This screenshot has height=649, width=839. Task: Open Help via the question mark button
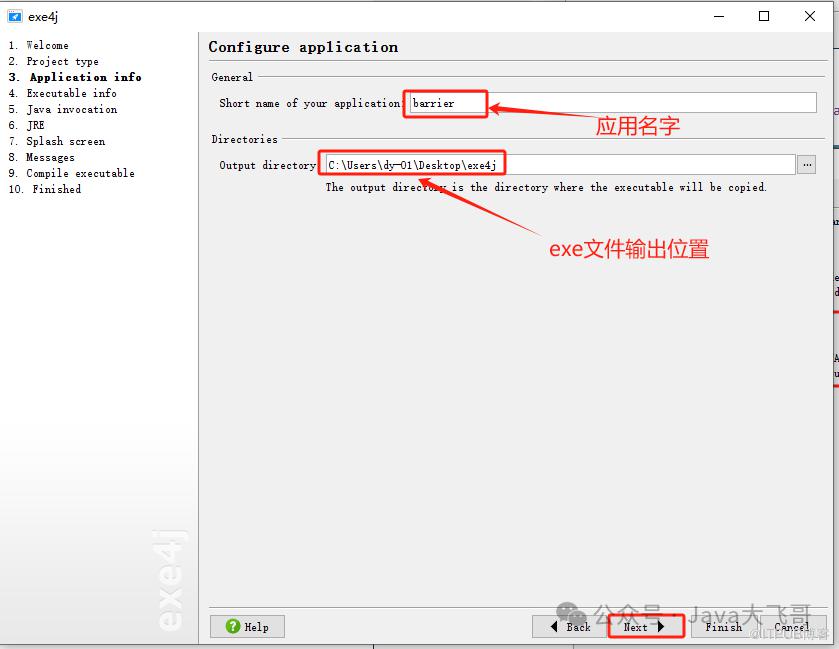click(x=247, y=627)
